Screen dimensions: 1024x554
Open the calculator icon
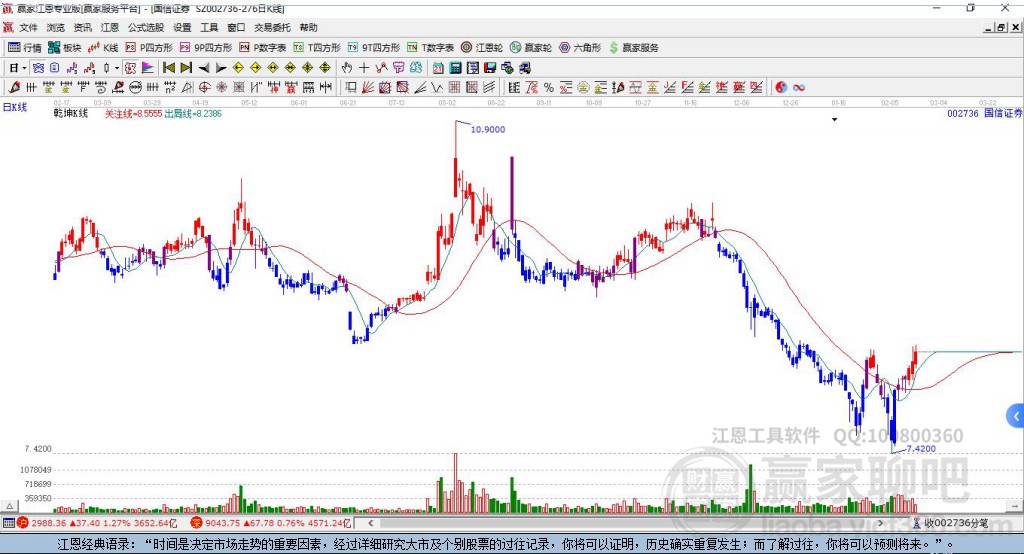pyautogui.click(x=455, y=68)
